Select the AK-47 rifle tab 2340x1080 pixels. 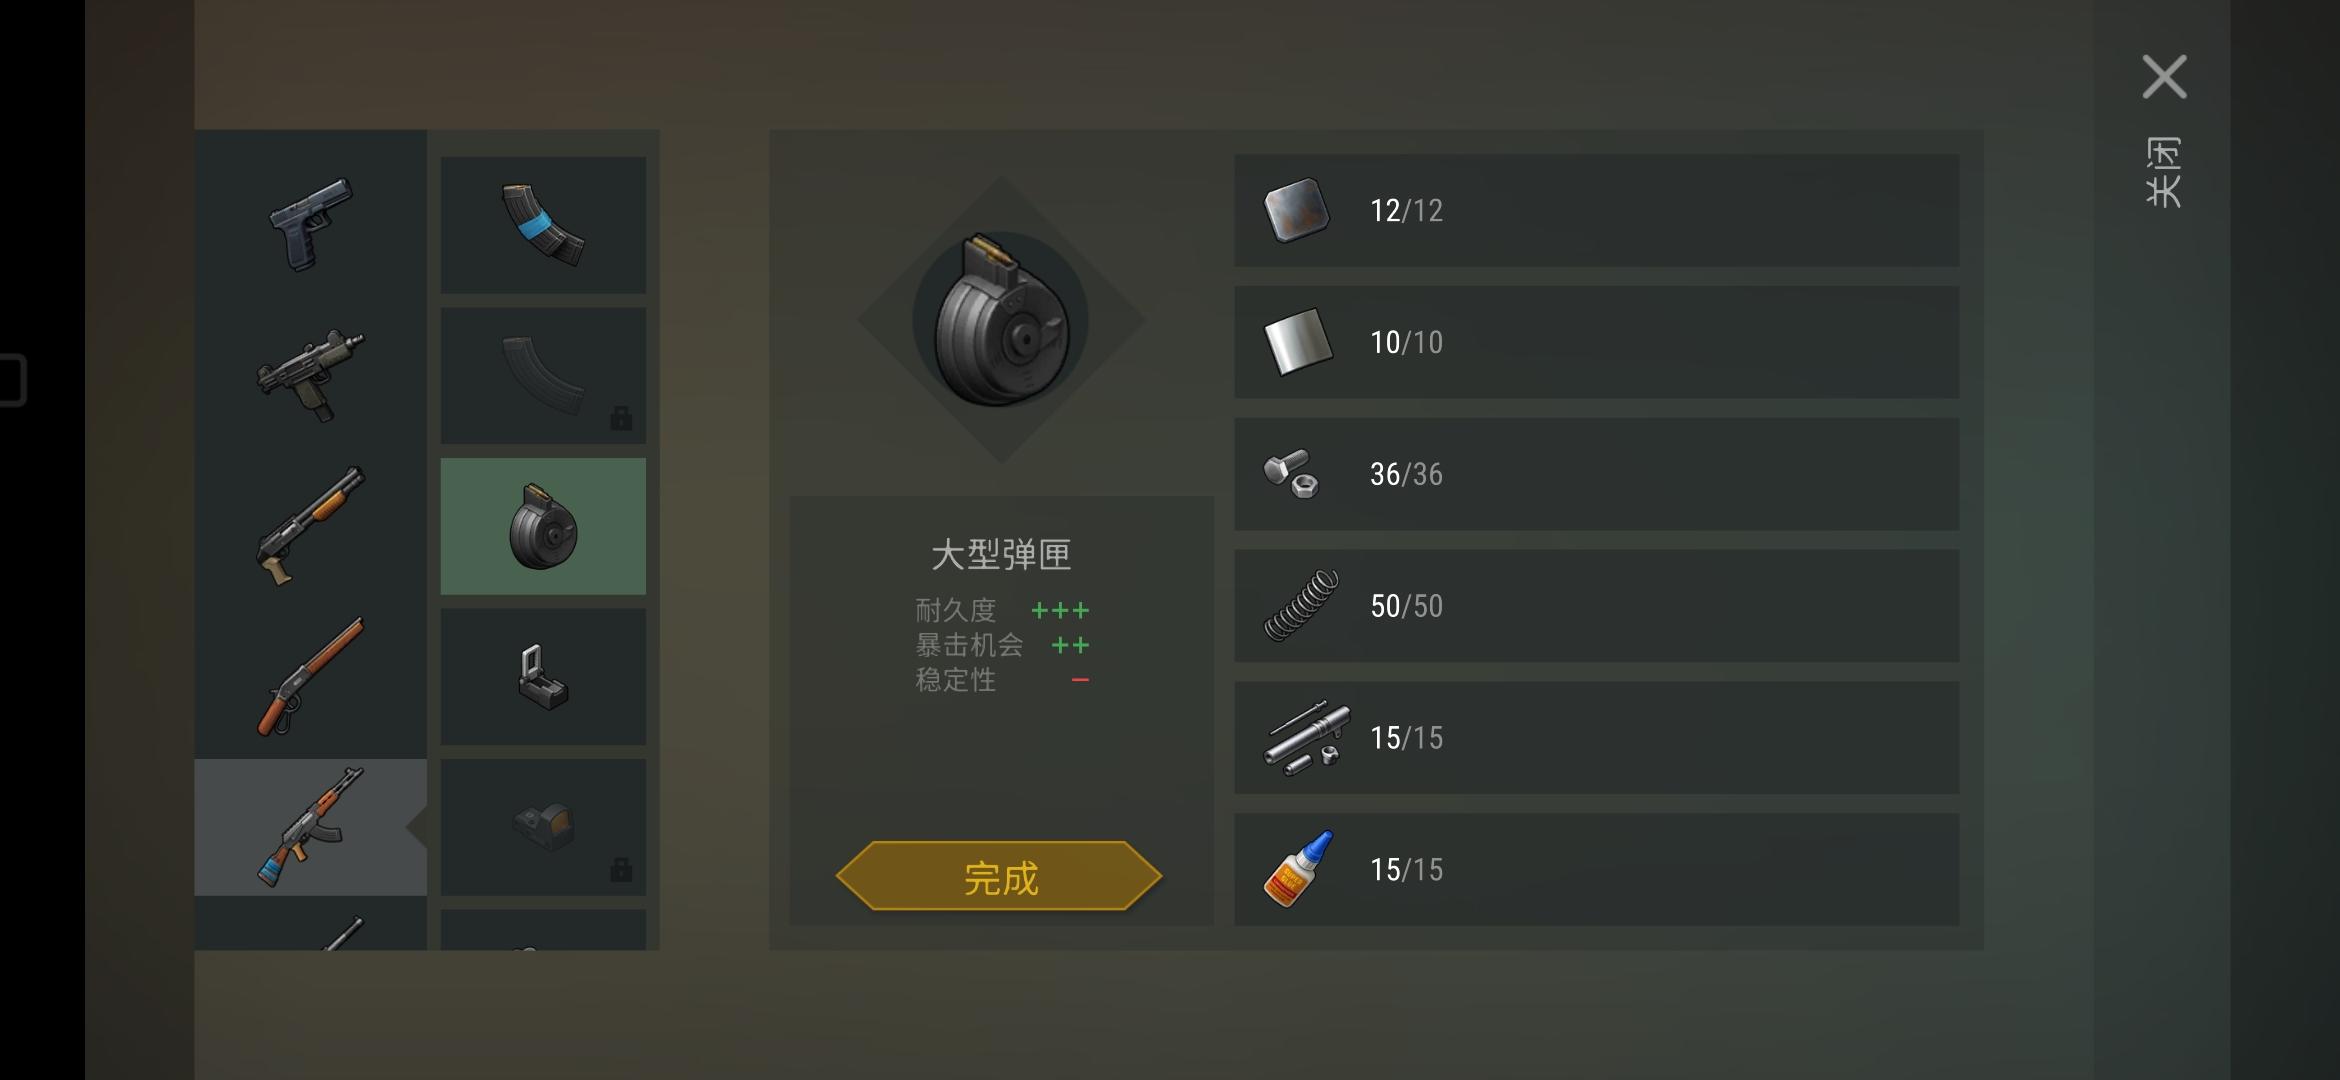(311, 827)
